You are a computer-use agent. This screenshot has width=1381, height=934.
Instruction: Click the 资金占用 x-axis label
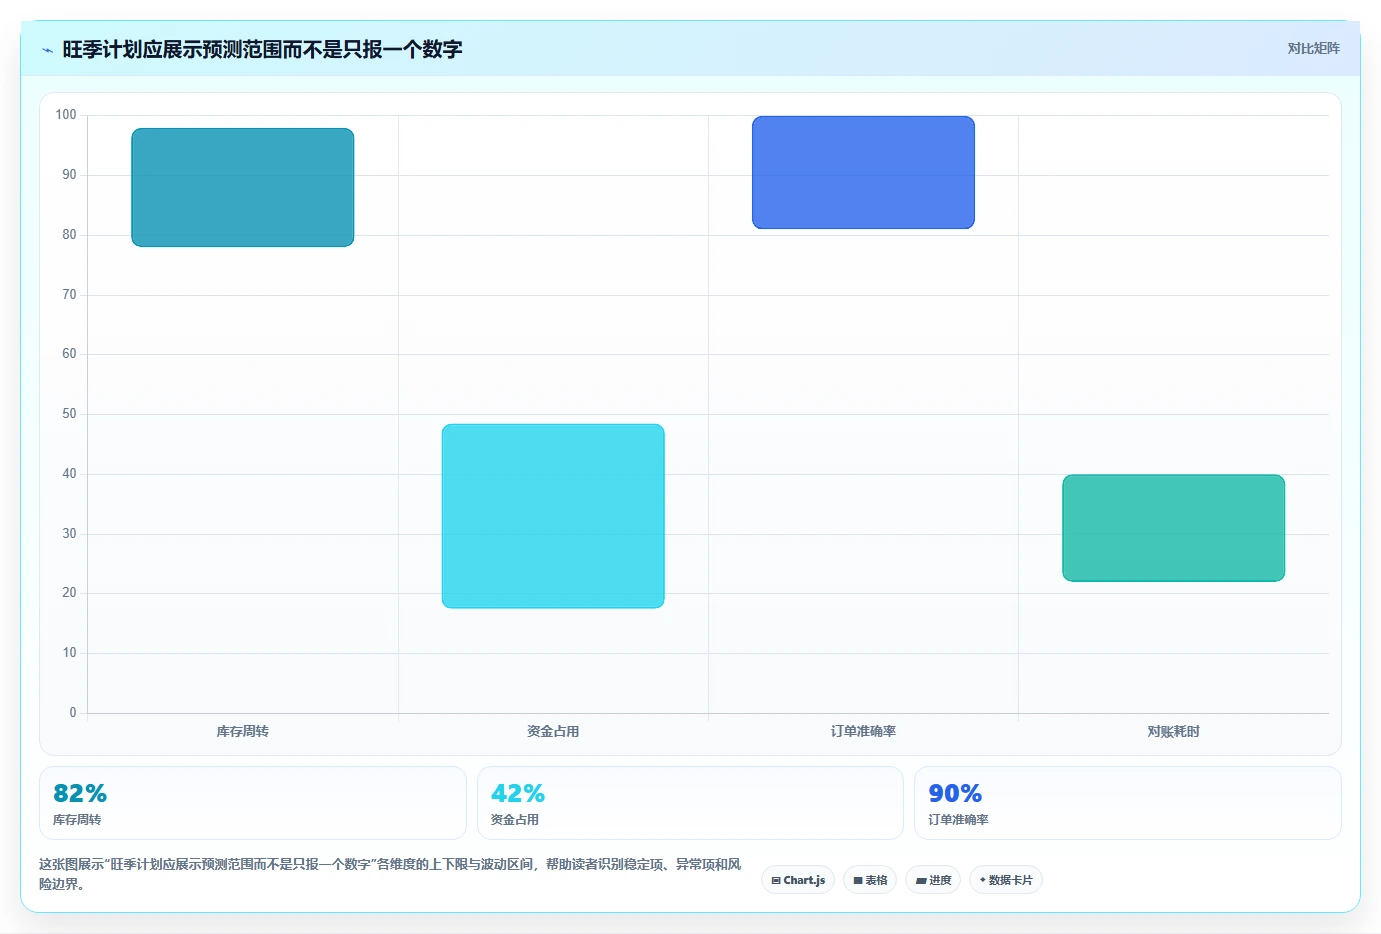pyautogui.click(x=553, y=731)
